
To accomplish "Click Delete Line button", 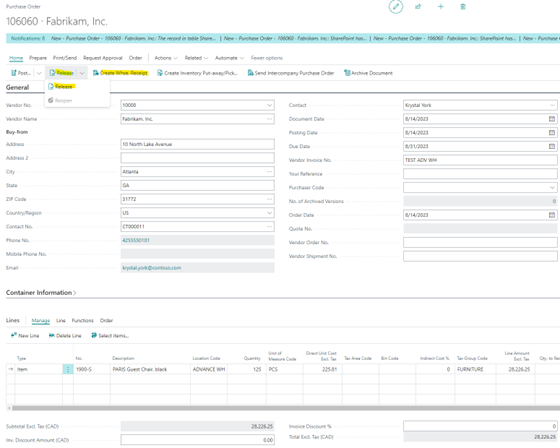I will [65, 335].
